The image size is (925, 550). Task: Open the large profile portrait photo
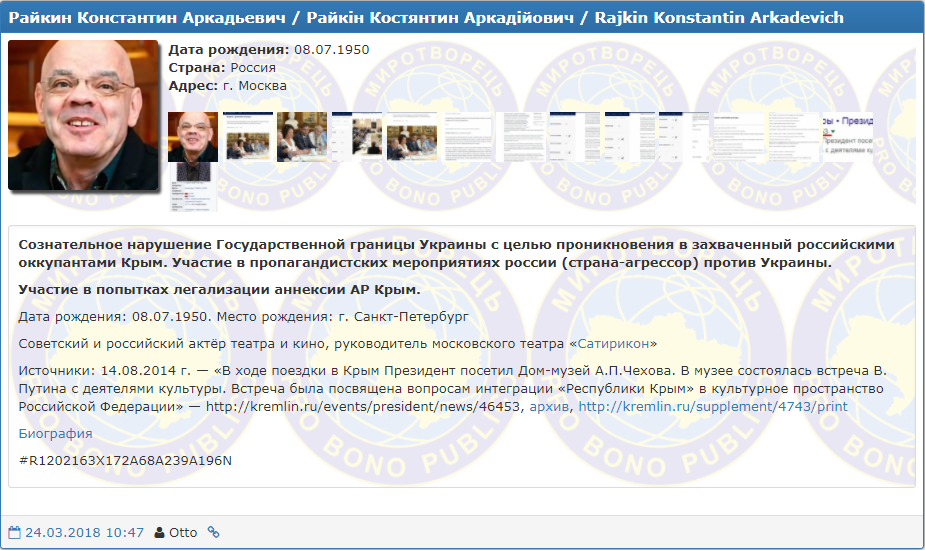83,115
